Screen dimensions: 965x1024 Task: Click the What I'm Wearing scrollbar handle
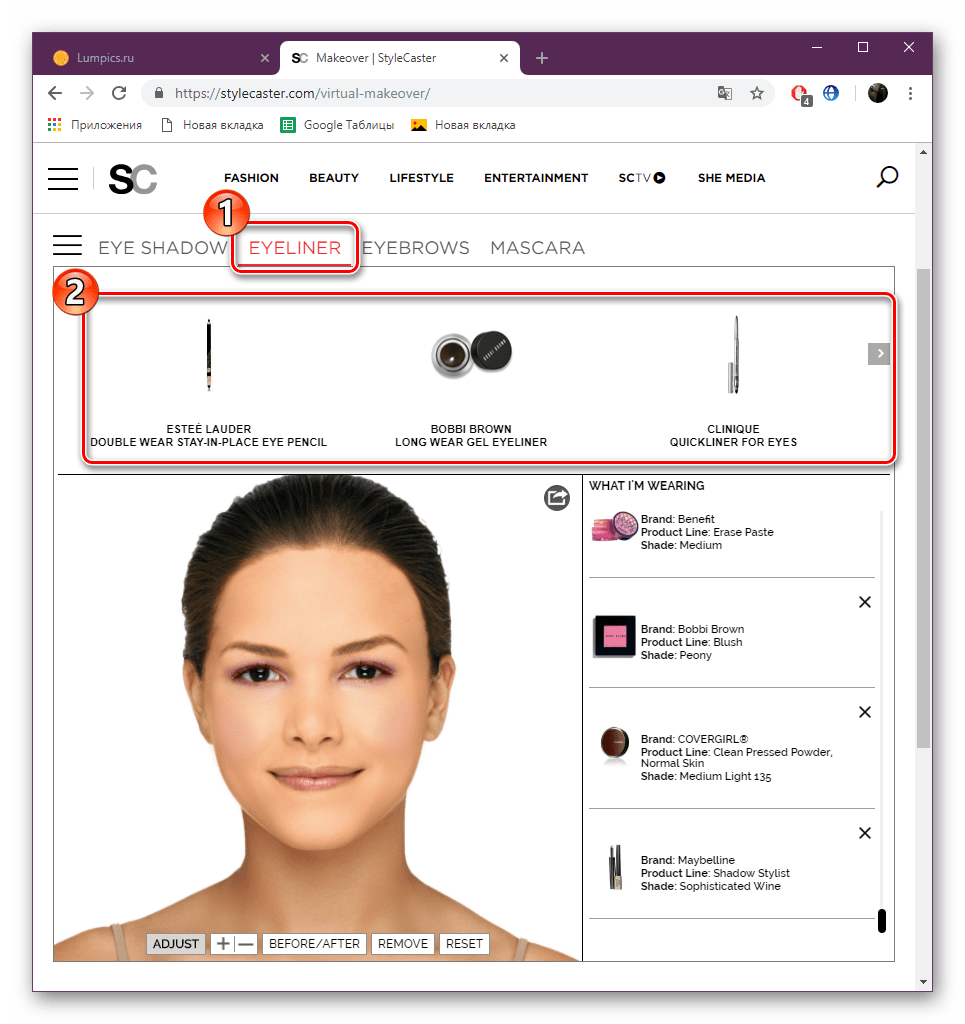click(x=881, y=921)
